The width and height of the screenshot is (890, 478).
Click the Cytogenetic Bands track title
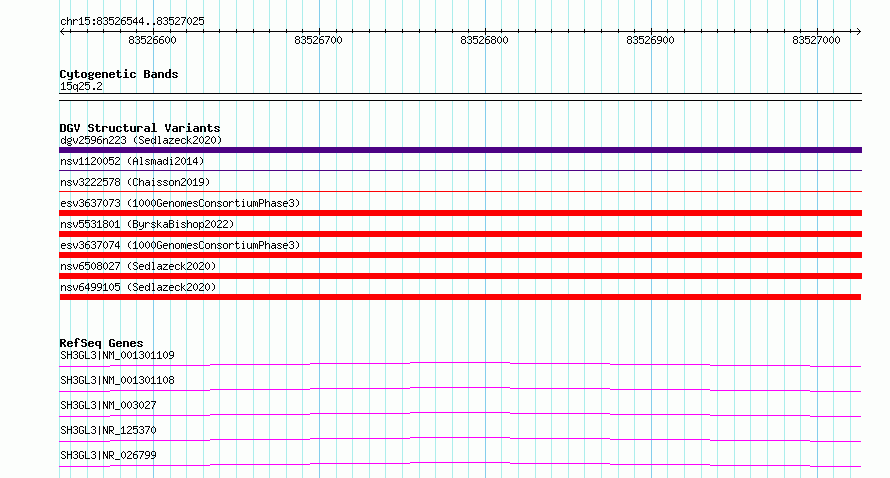point(119,74)
